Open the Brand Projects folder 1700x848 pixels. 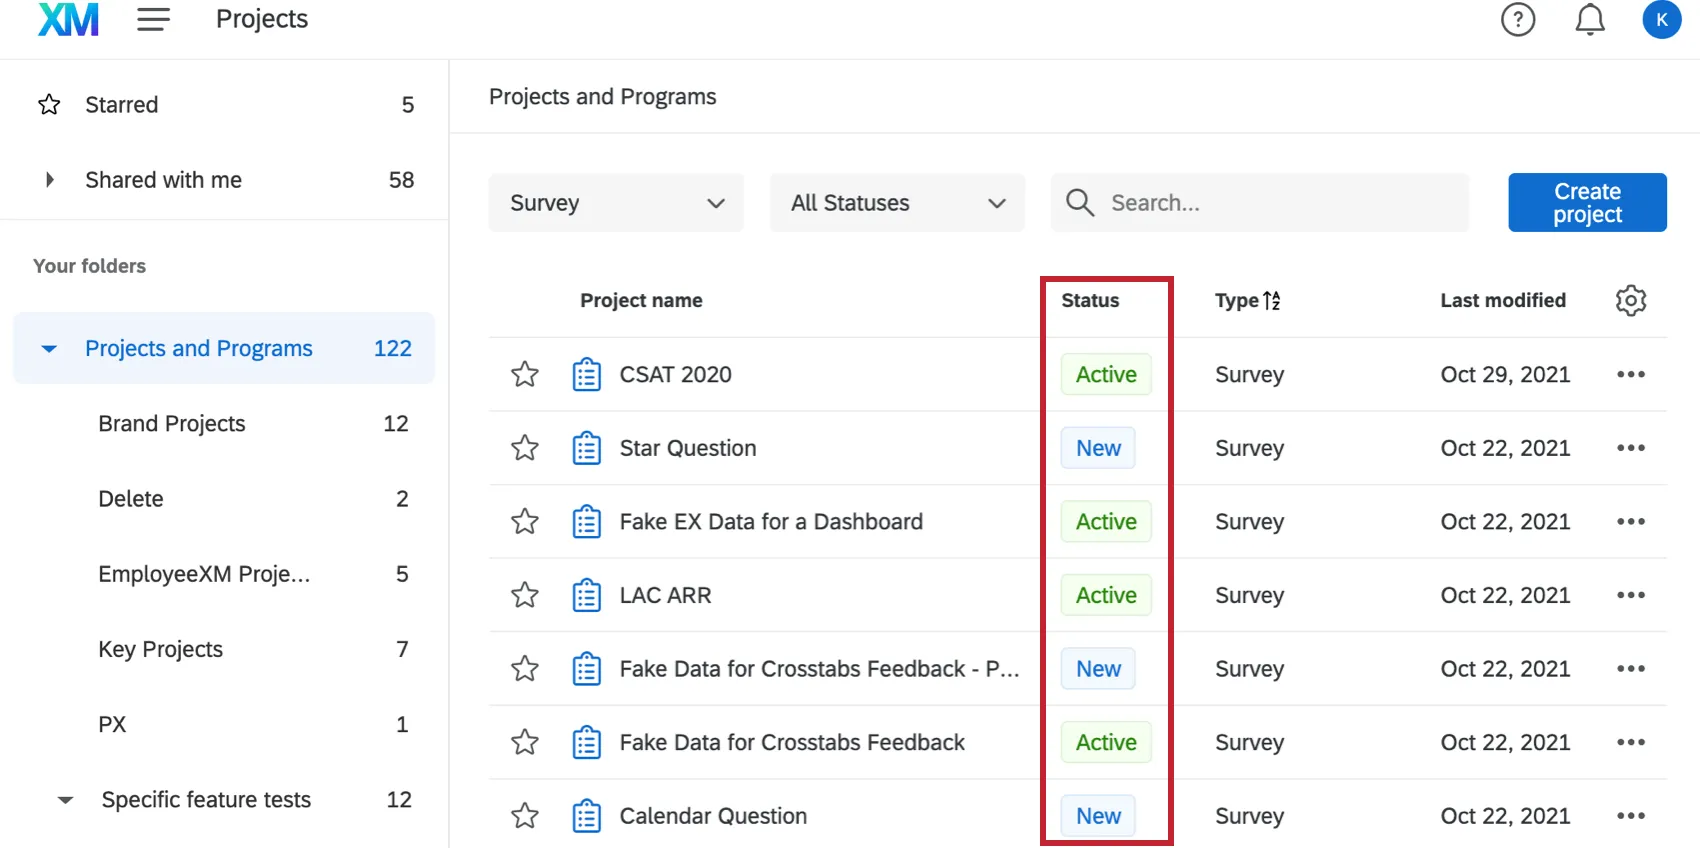point(172,424)
